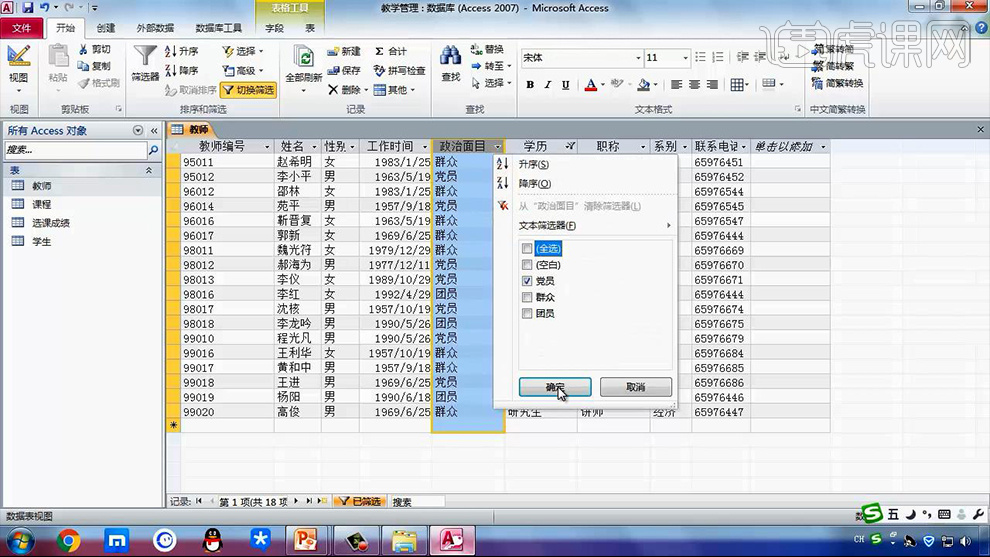
Task: Click the 新建 new record icon
Action: 333,52
